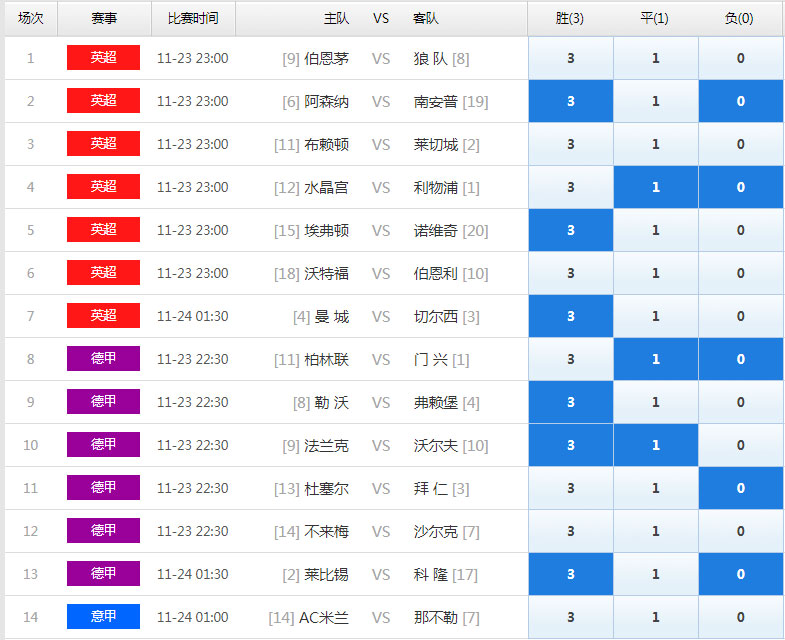
Task: Click the 赛事 column header
Action: (104, 19)
